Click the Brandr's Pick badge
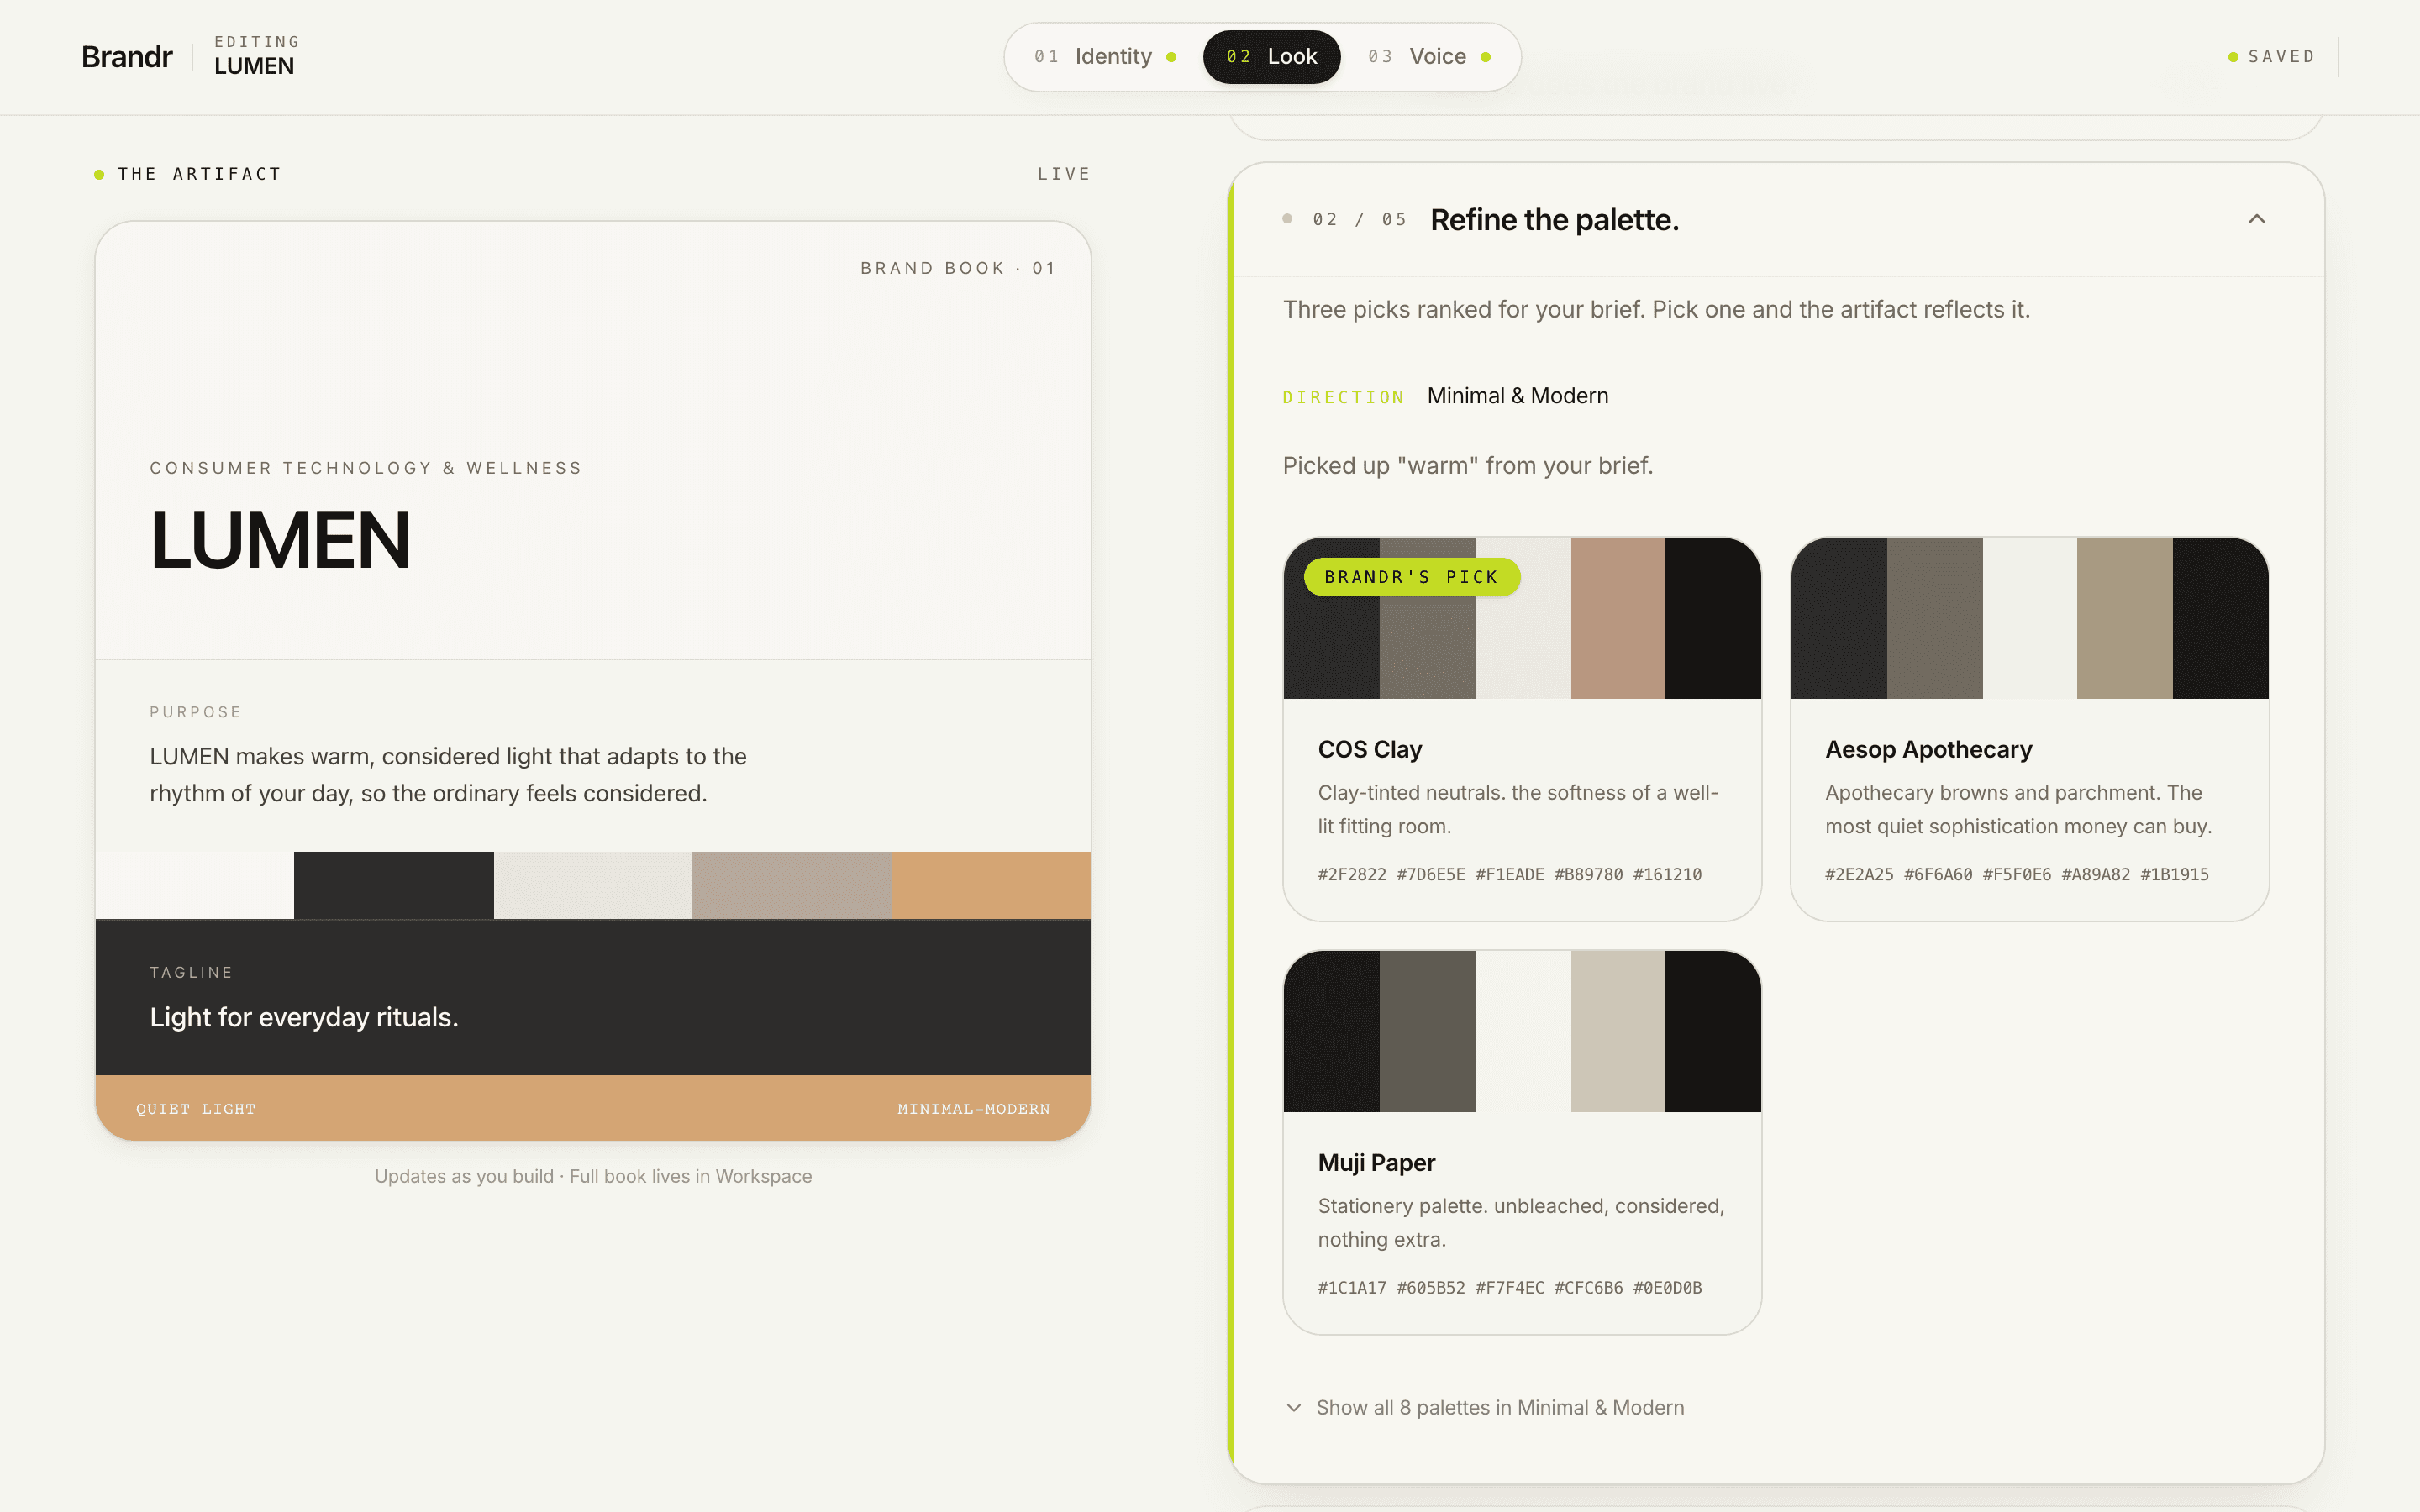Screen dimensions: 2420x1512 1412,577
